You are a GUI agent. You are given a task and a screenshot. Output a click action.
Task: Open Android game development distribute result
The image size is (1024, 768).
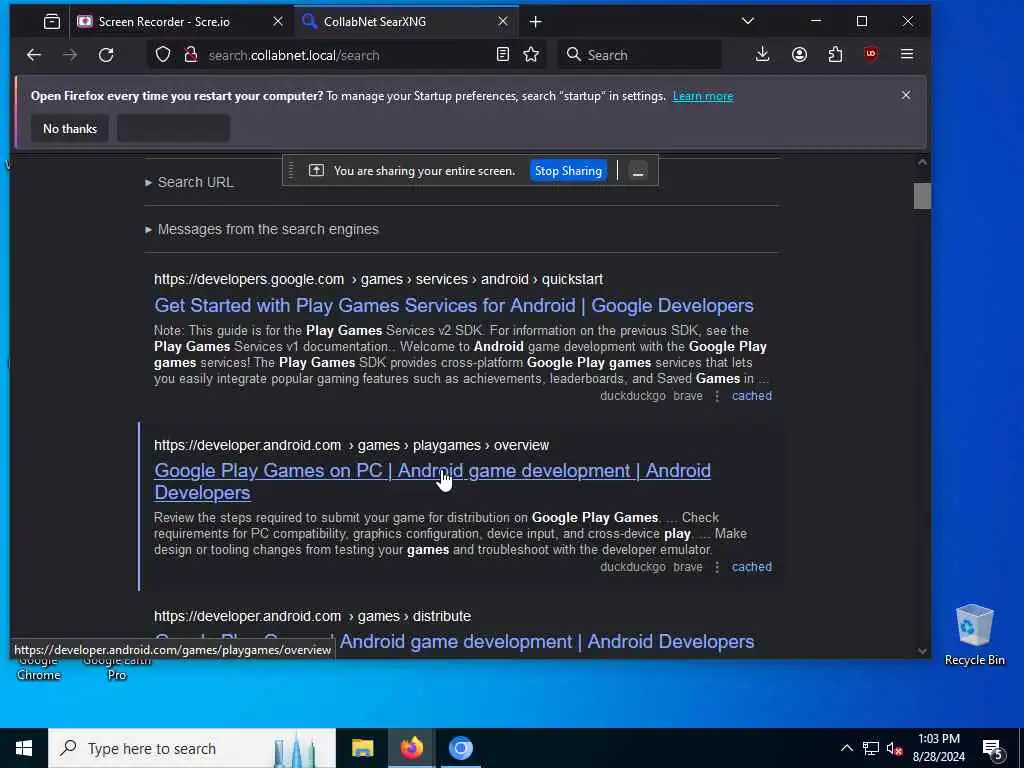tap(547, 641)
